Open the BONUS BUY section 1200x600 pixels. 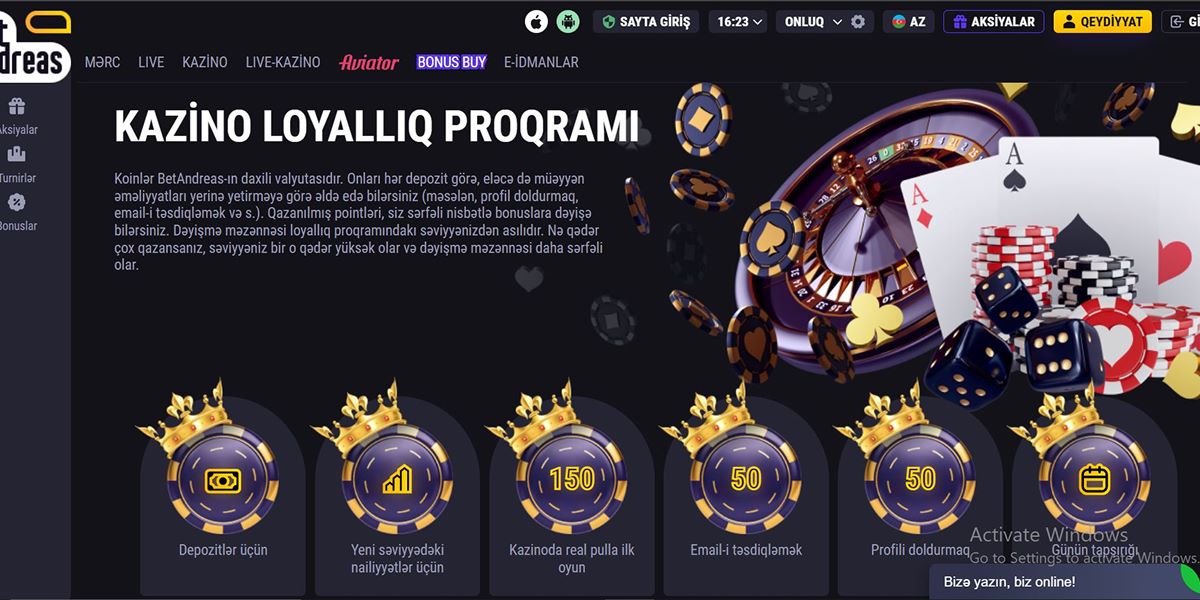click(452, 62)
